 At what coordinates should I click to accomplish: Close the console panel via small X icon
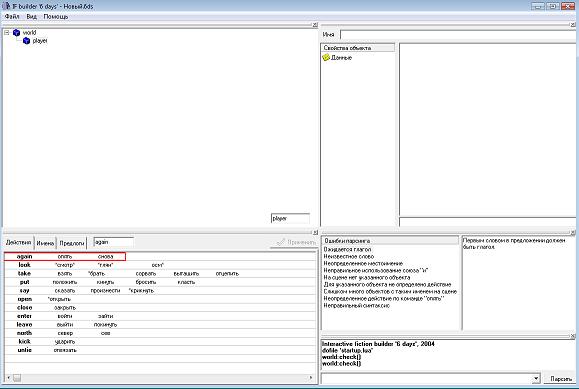click(x=573, y=336)
